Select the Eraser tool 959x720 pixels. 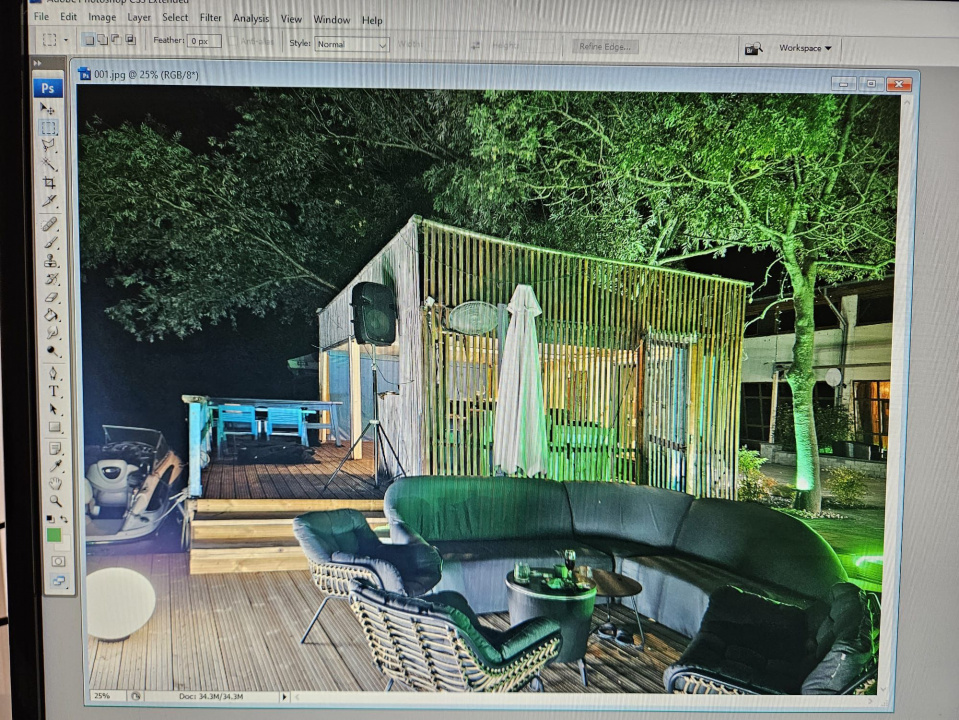50,297
